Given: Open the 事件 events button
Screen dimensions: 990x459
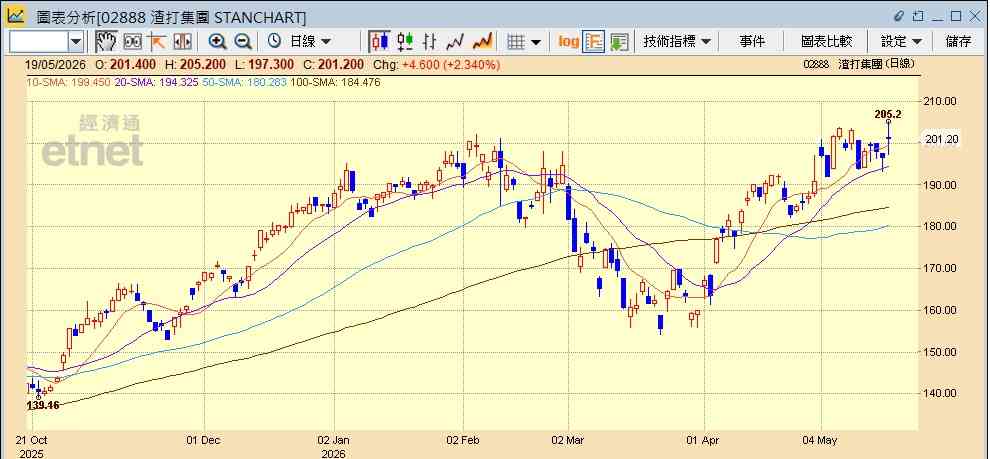Looking at the screenshot, I should (752, 42).
